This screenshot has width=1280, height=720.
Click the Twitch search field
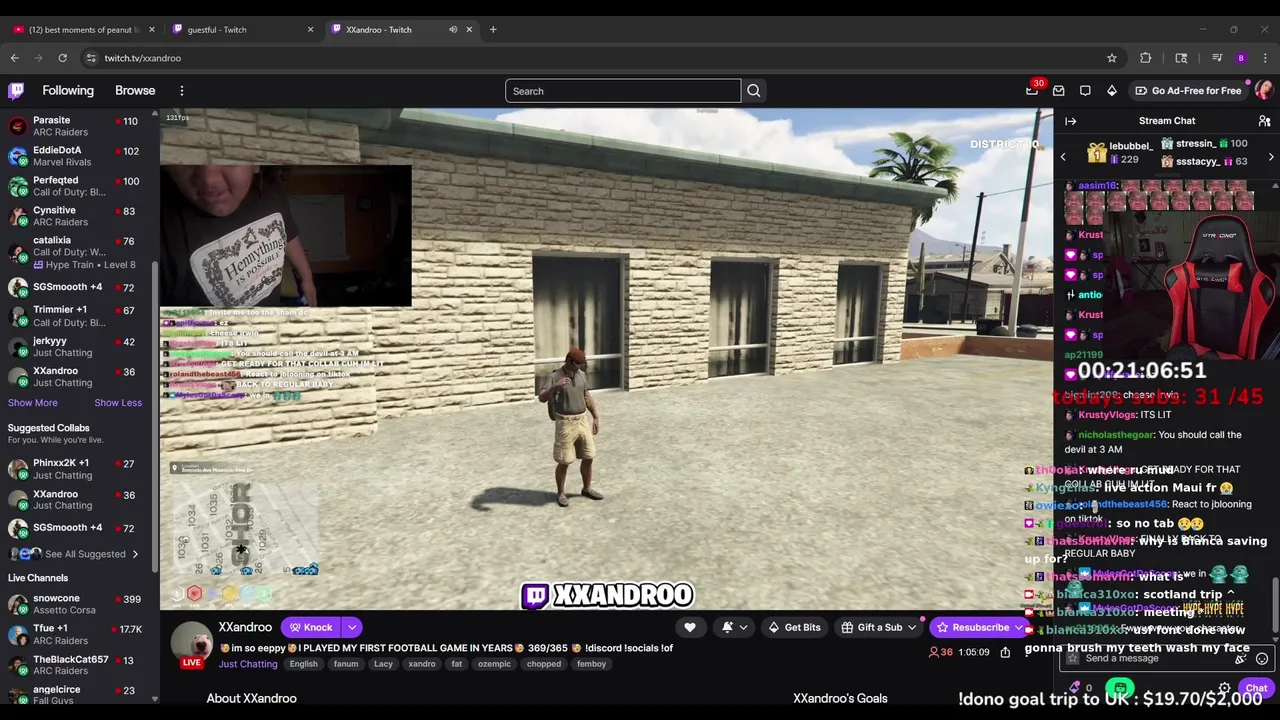(x=623, y=91)
